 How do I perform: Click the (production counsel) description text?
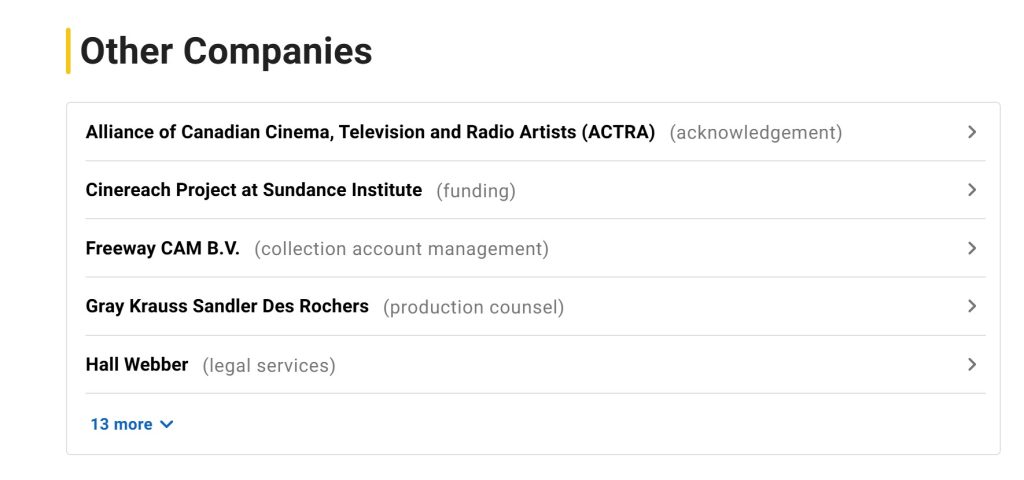473,307
